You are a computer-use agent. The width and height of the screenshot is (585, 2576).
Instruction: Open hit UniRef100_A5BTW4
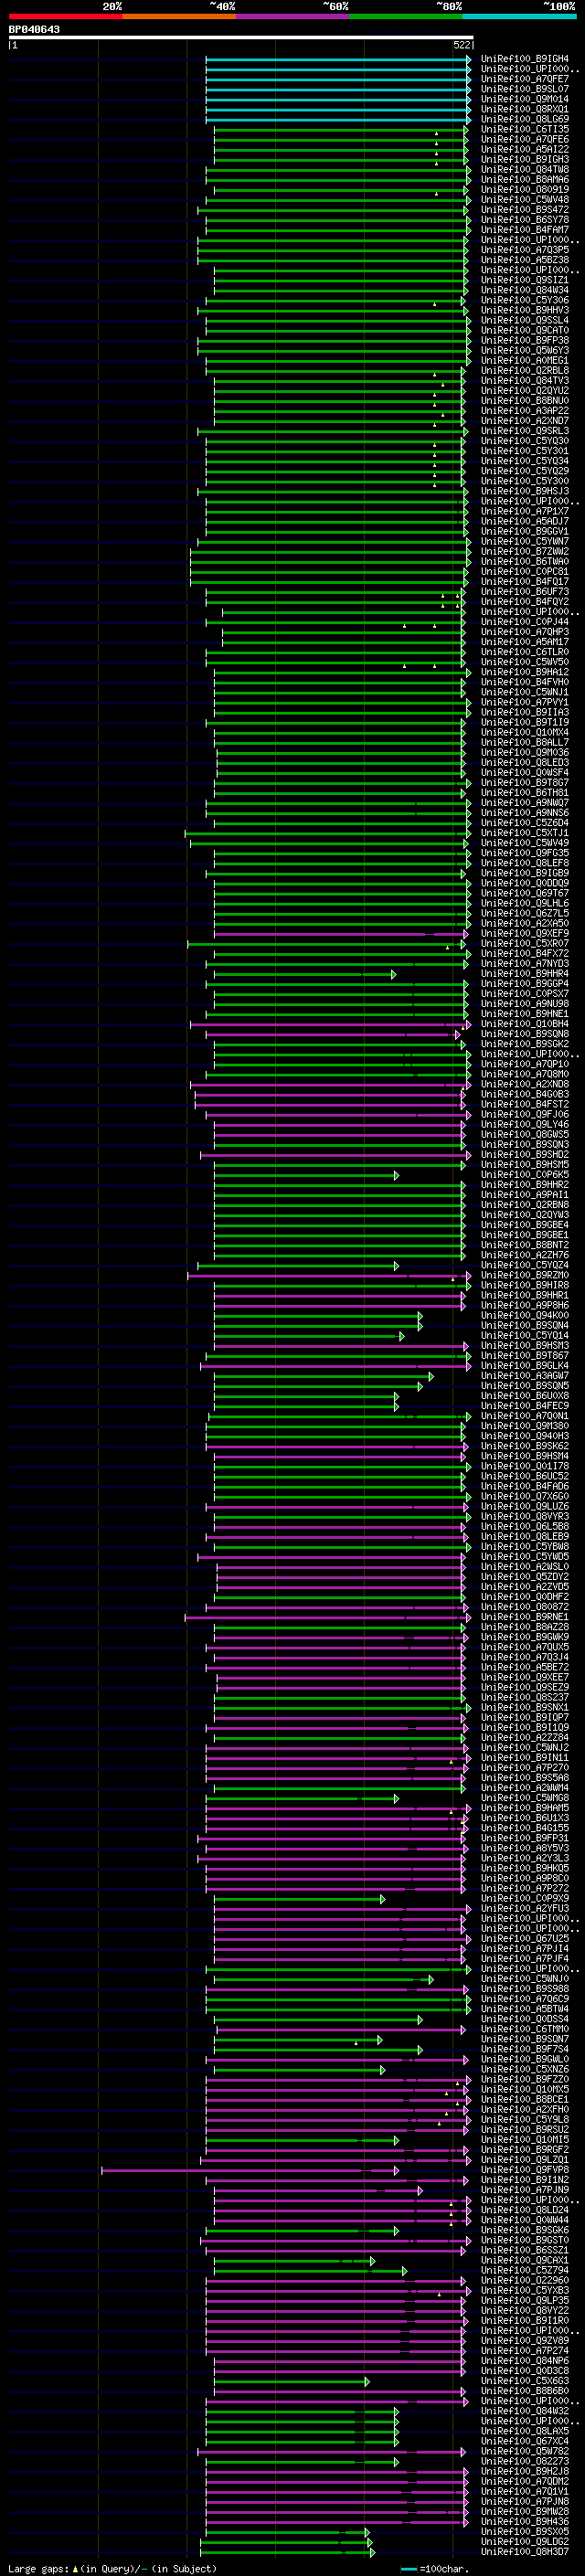point(524,2009)
